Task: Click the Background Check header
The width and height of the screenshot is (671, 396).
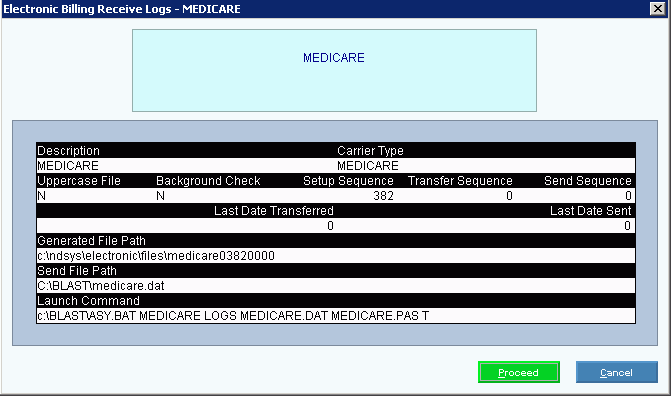Action: point(208,181)
